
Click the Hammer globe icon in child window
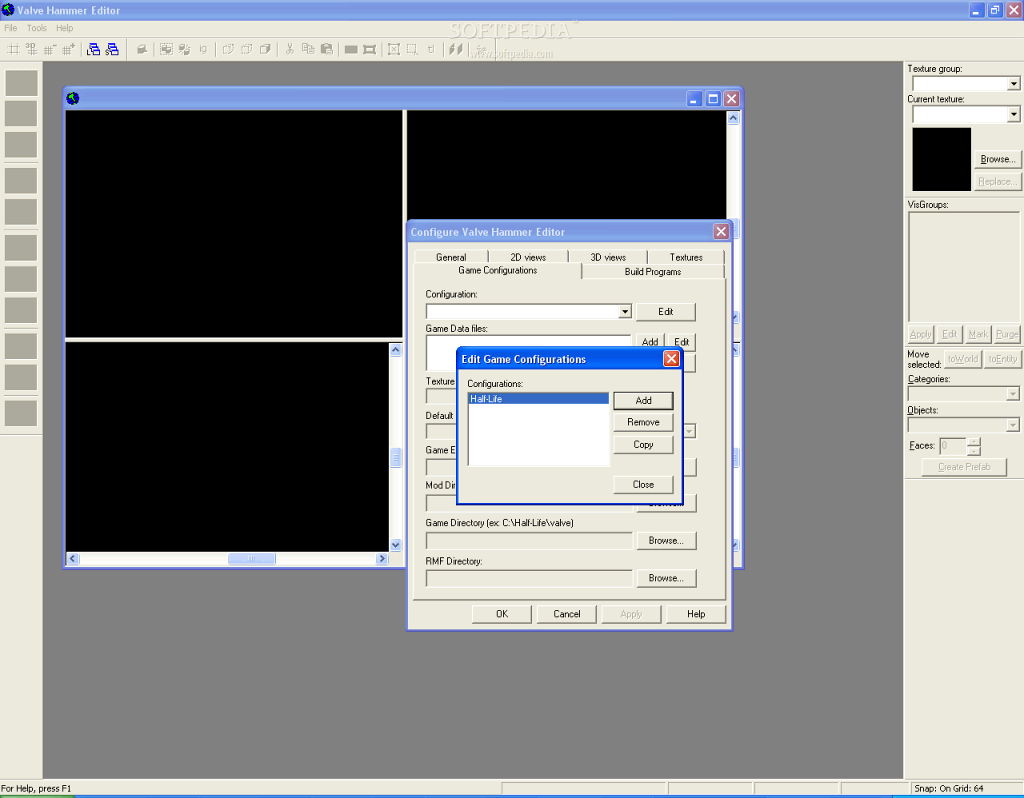pyautogui.click(x=72, y=98)
